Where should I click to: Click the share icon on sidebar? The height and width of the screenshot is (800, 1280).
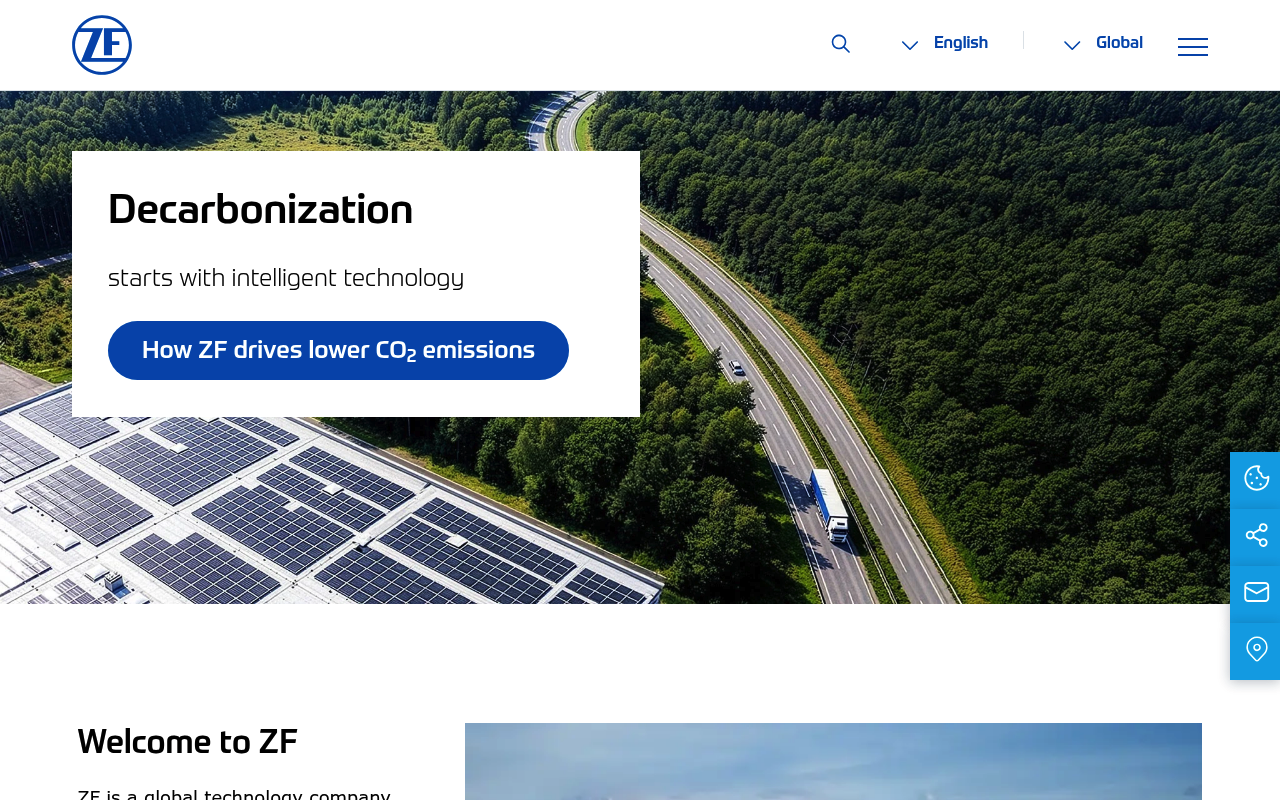(x=1256, y=536)
